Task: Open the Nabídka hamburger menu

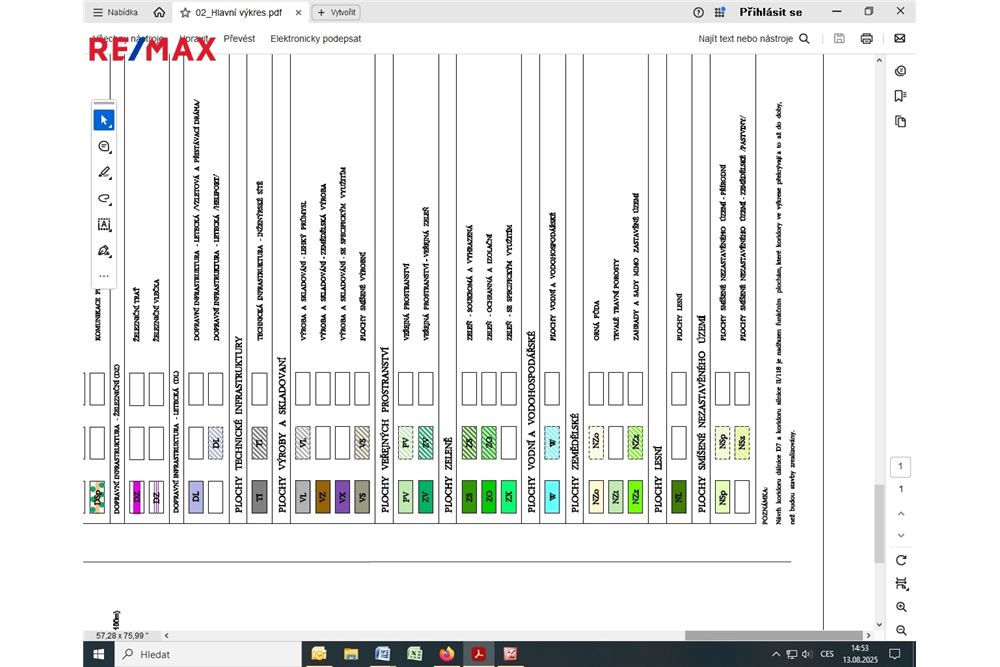Action: point(116,13)
